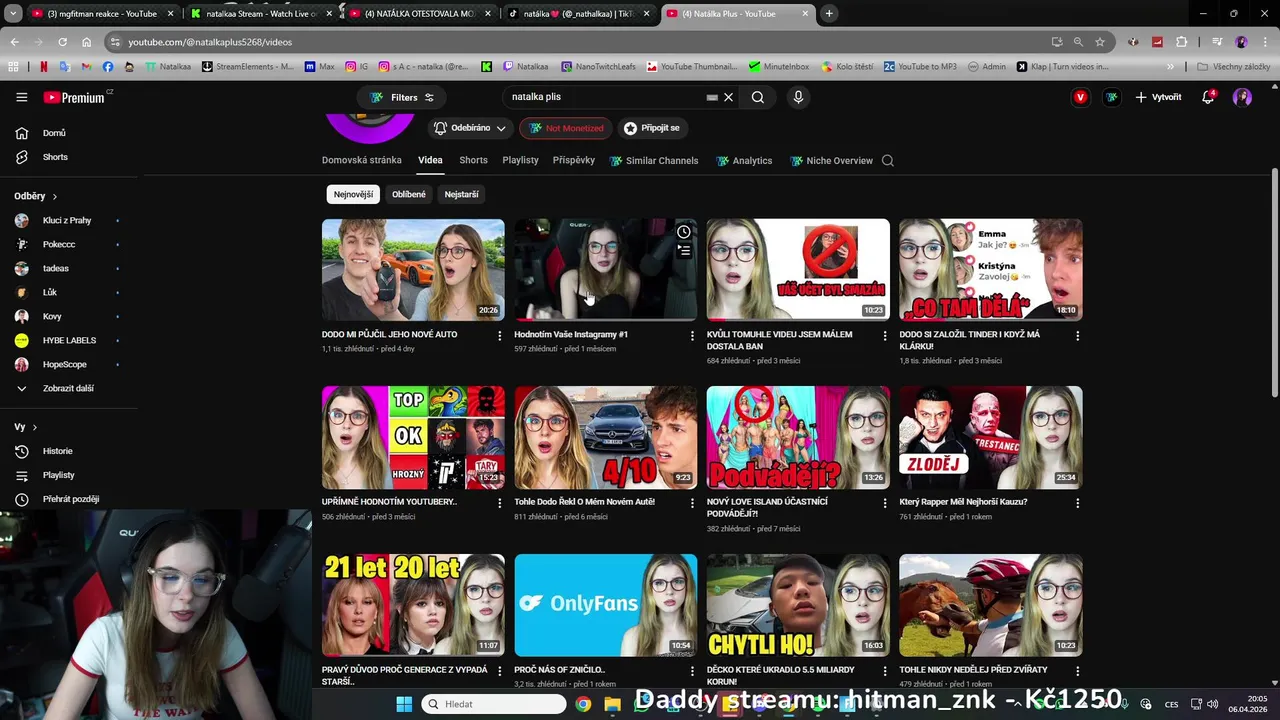Image resolution: width=1280 pixels, height=720 pixels.
Task: Search within channel magnifier icon
Action: tap(887, 160)
